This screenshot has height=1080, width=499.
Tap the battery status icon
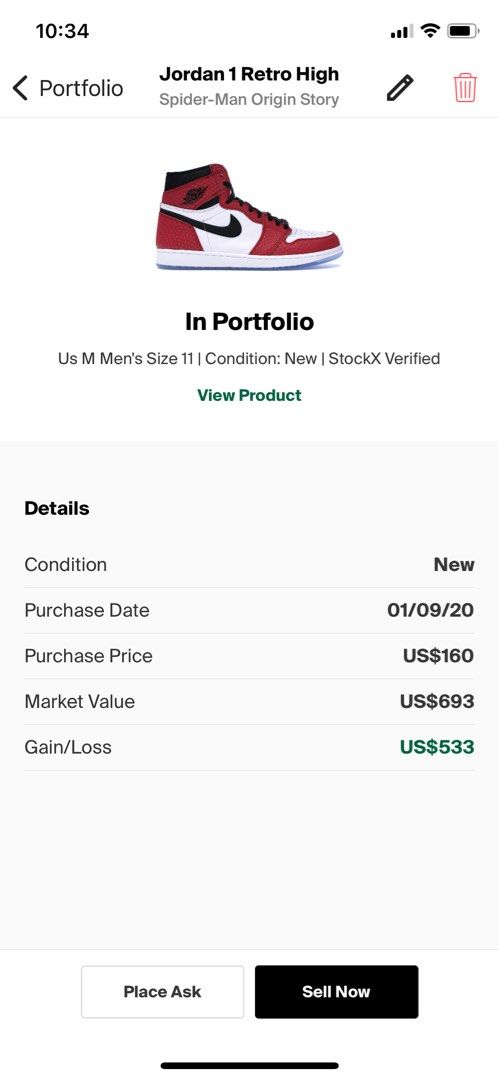[x=462, y=31]
